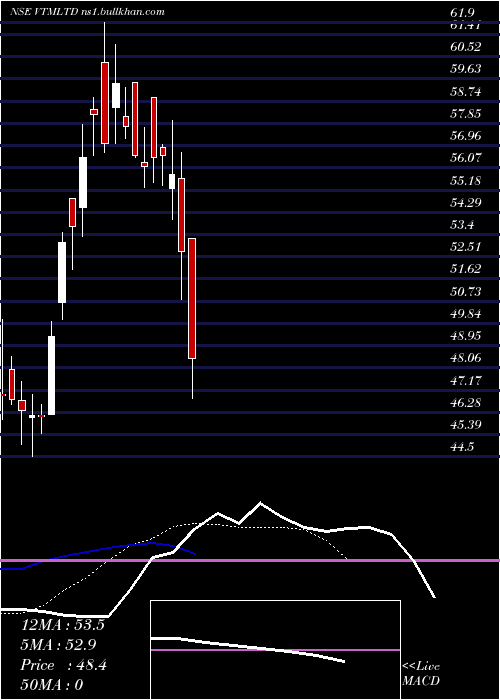Click the NSE VTMLTD chart title
500x700 pixels.
pyautogui.click(x=87, y=12)
